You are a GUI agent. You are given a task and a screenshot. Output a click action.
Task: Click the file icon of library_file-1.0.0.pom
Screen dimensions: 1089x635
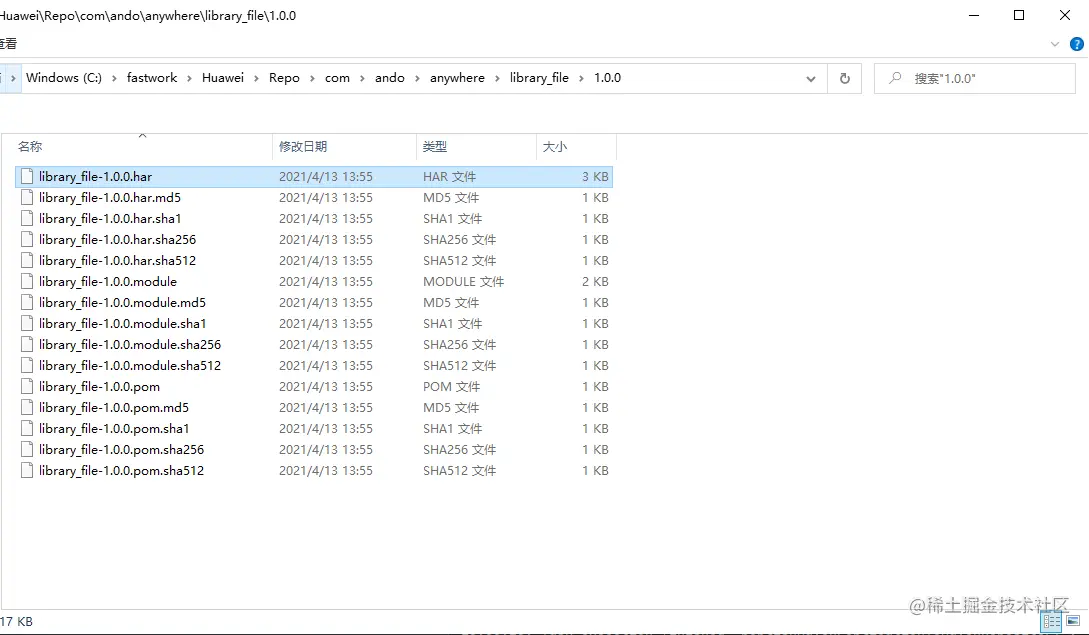[27, 386]
